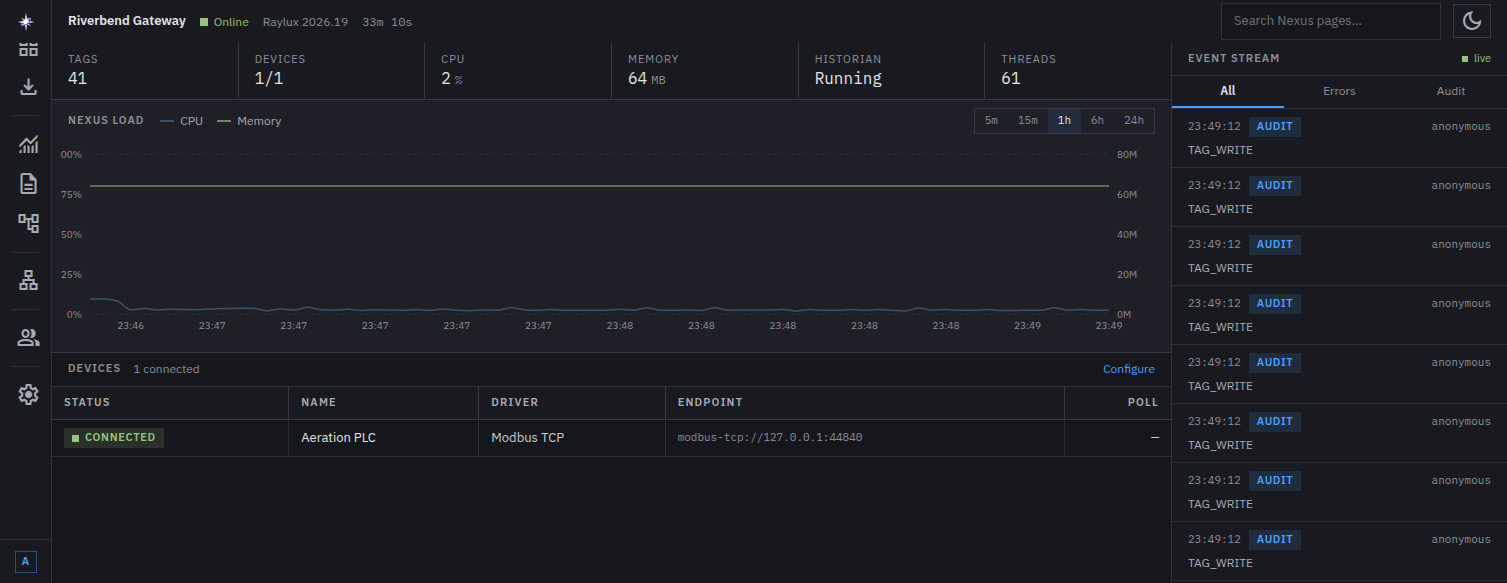Click the 33m 10s uptime label

coord(387,22)
